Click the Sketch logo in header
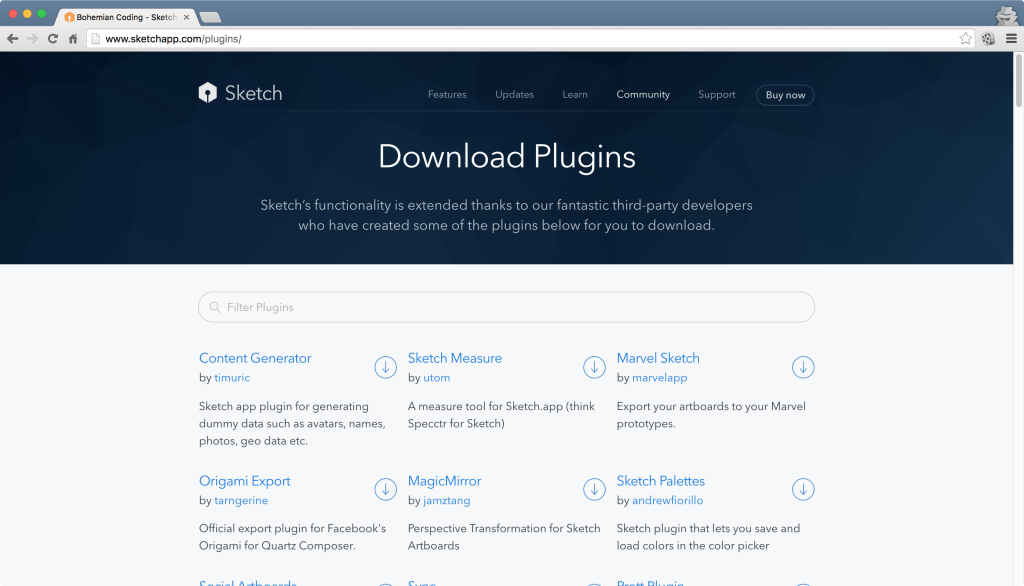The image size is (1024, 586). [240, 93]
